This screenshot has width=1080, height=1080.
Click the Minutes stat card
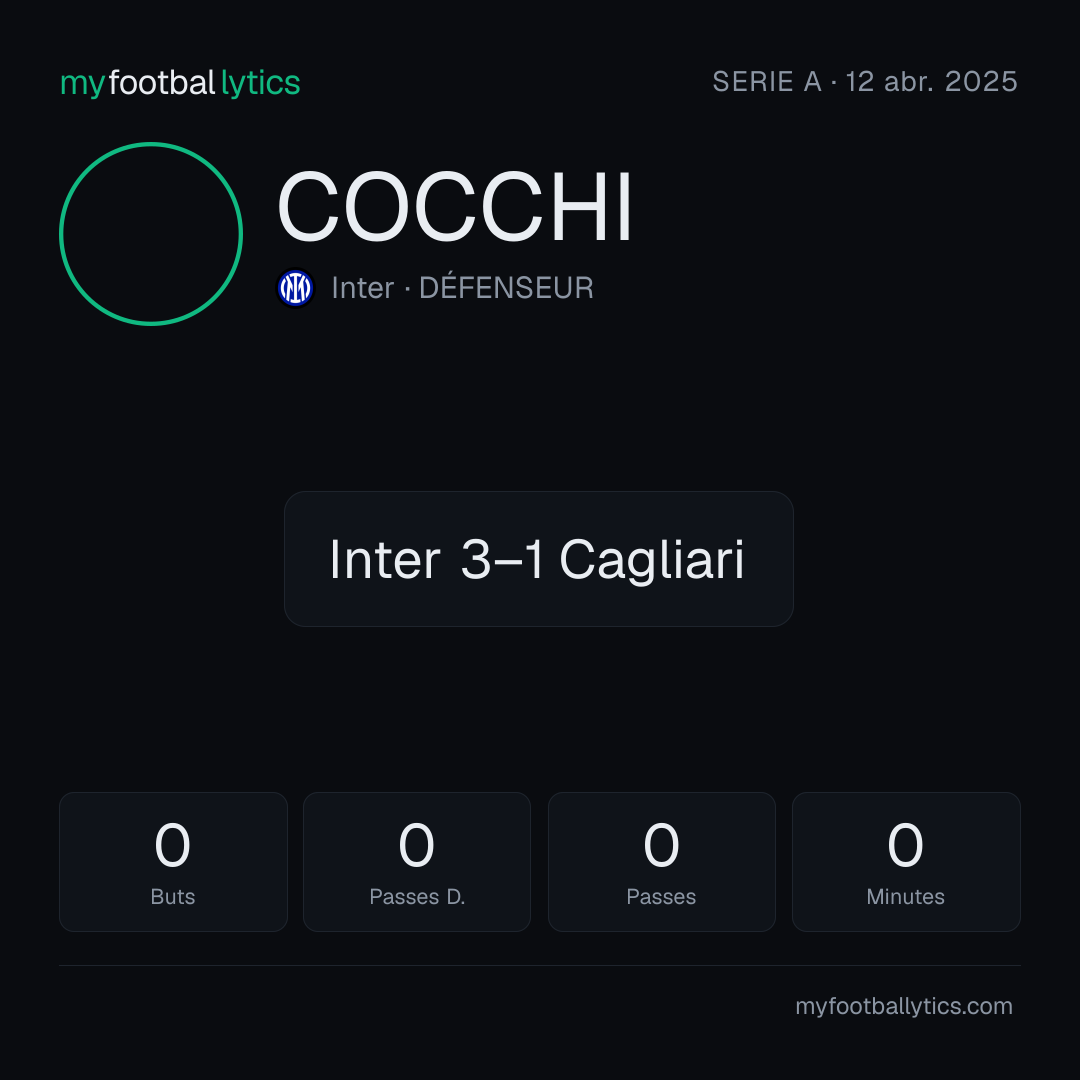pyautogui.click(x=906, y=862)
